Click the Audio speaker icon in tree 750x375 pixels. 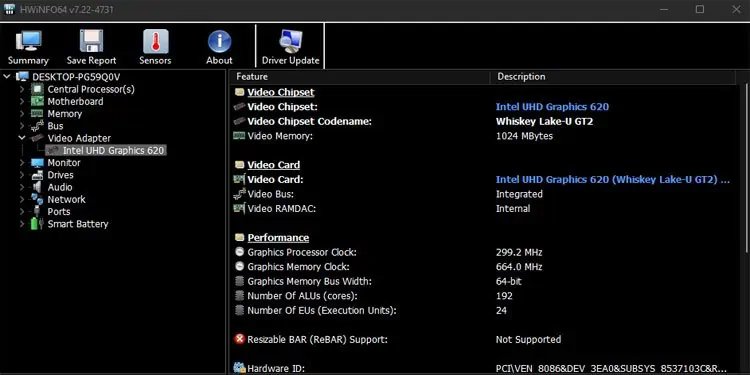37,187
